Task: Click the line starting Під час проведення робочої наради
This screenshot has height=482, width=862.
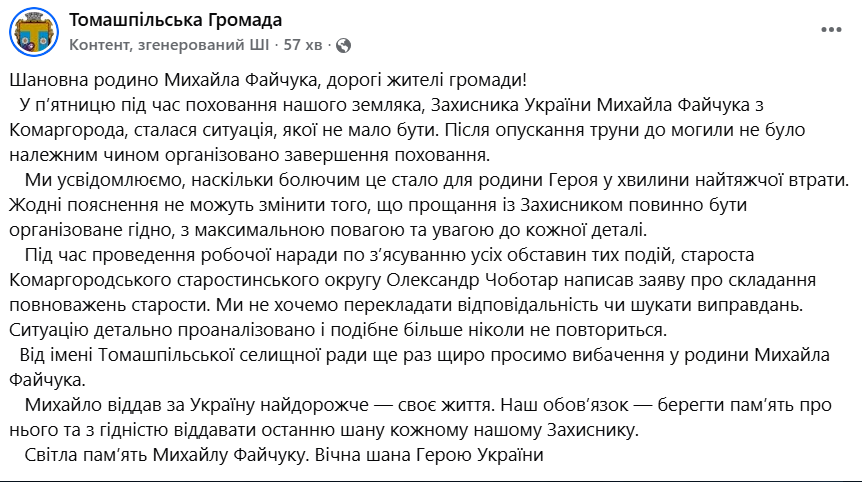Action: (390, 255)
